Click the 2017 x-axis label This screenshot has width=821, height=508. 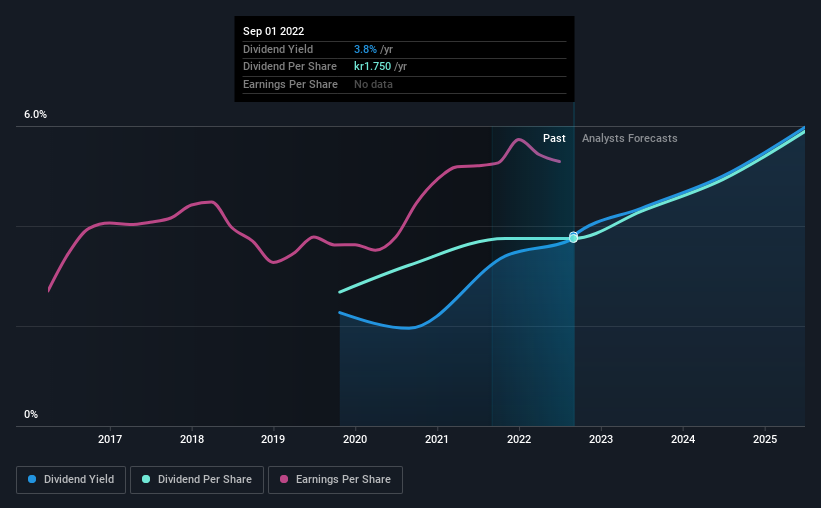tap(110, 439)
